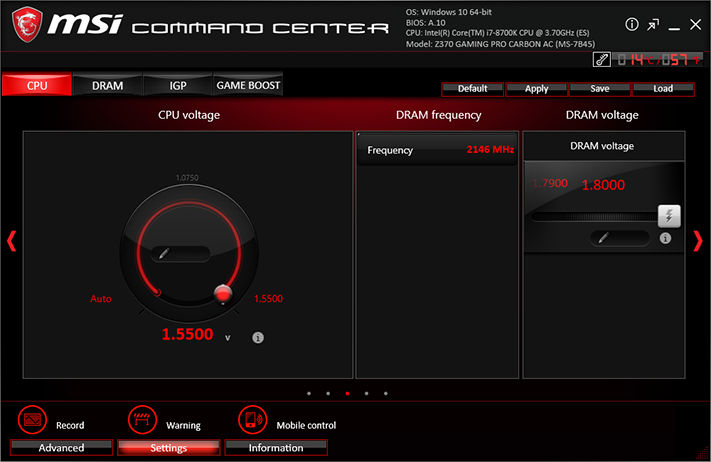Open the Record icon
The width and height of the screenshot is (711, 462).
(x=32, y=420)
